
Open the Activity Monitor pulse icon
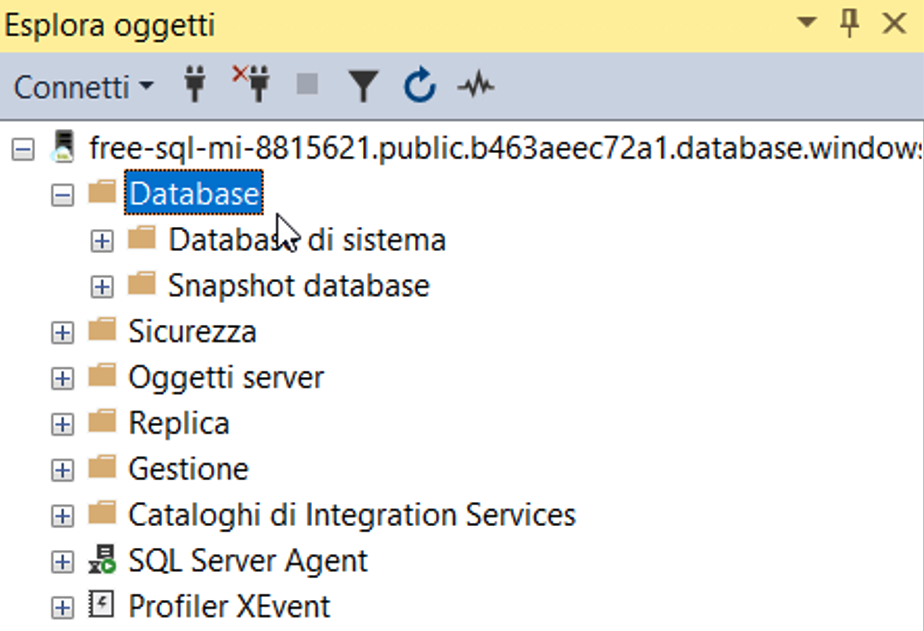coord(475,87)
